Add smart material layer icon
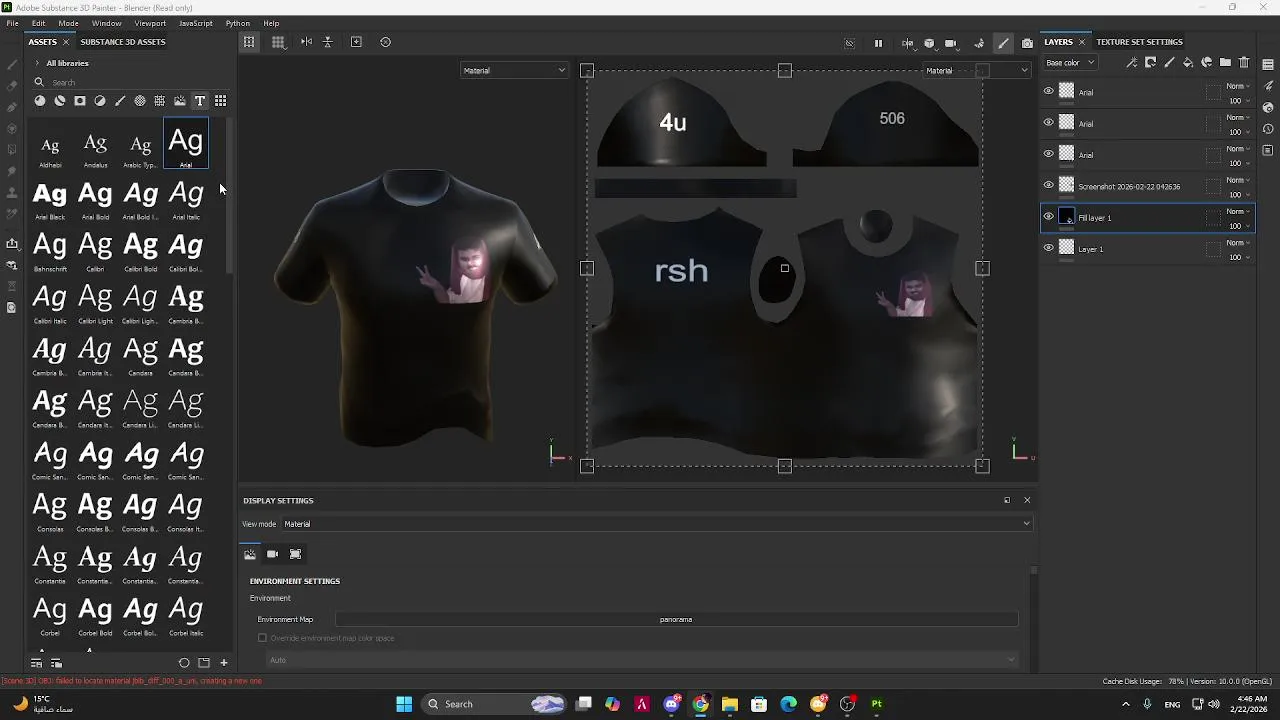Viewport: 1280px width, 720px height. 1207,63
